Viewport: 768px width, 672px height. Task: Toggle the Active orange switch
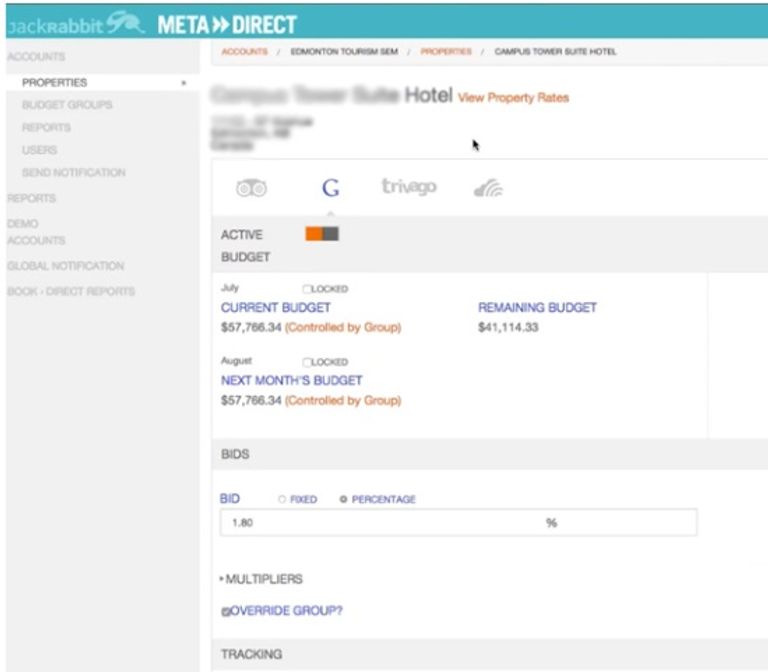322,234
